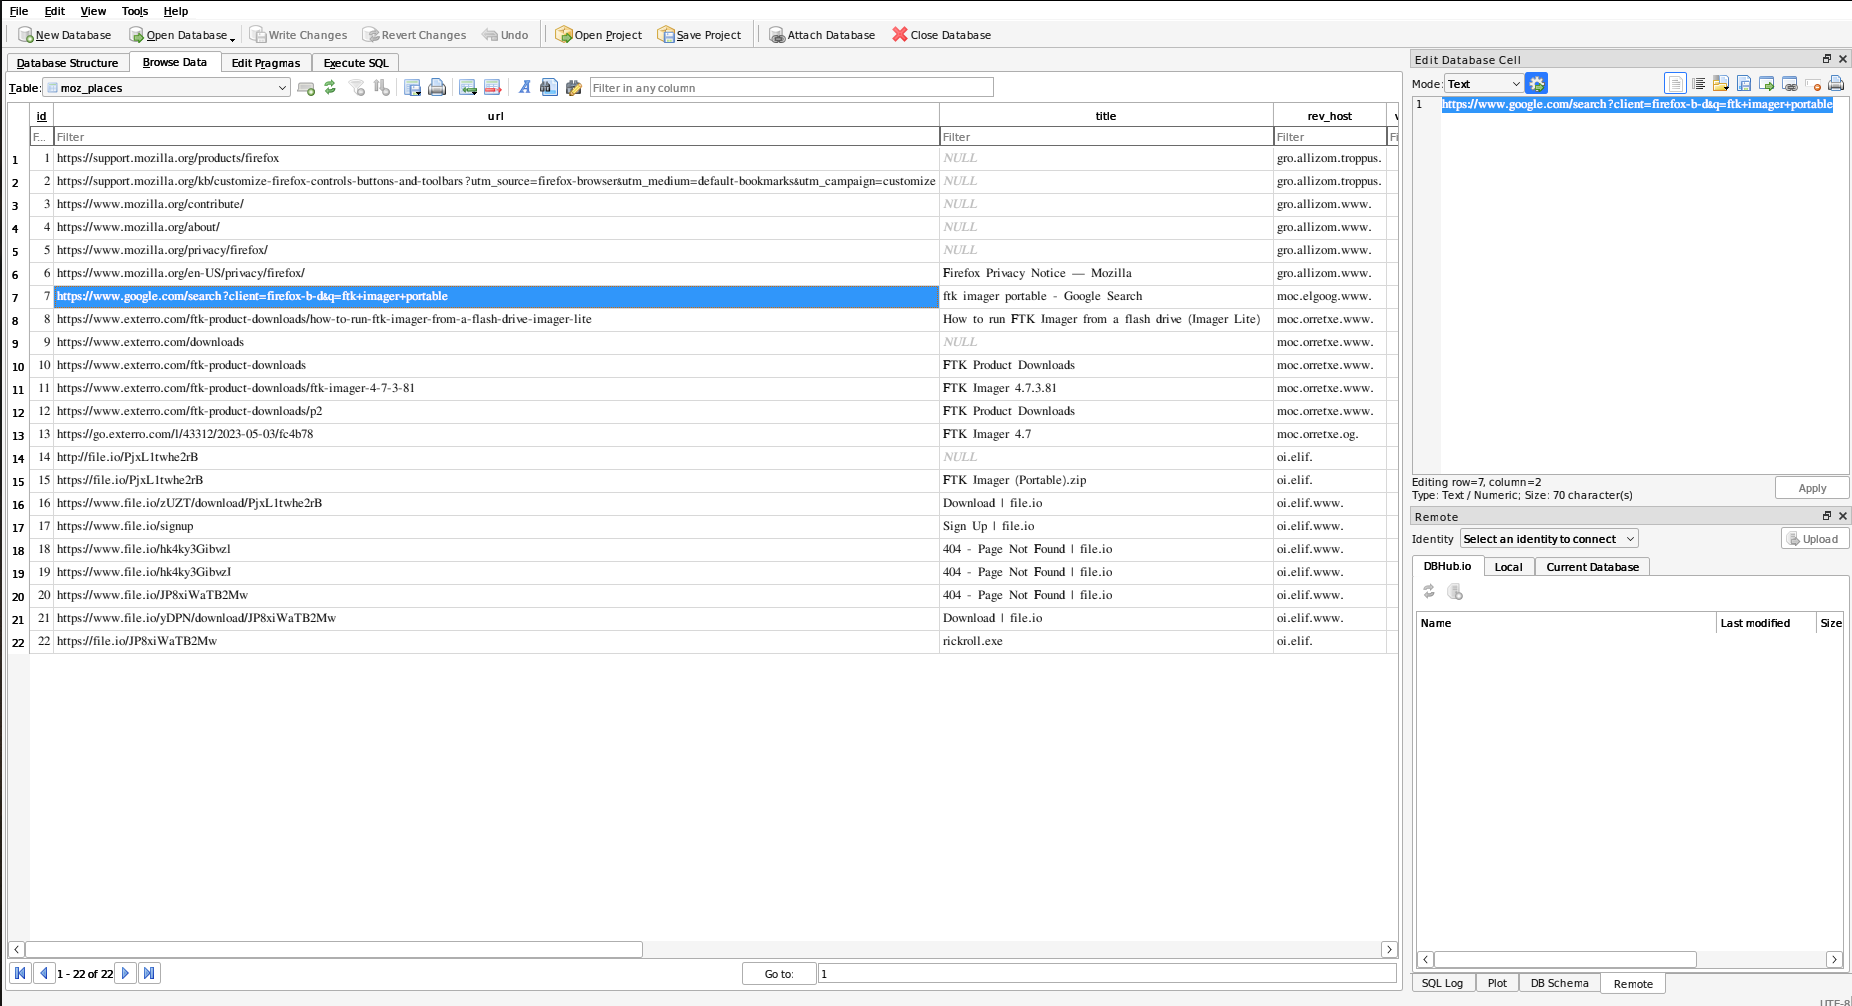This screenshot has width=1852, height=1006.
Task: Click the insert new record icon
Action: (468, 88)
